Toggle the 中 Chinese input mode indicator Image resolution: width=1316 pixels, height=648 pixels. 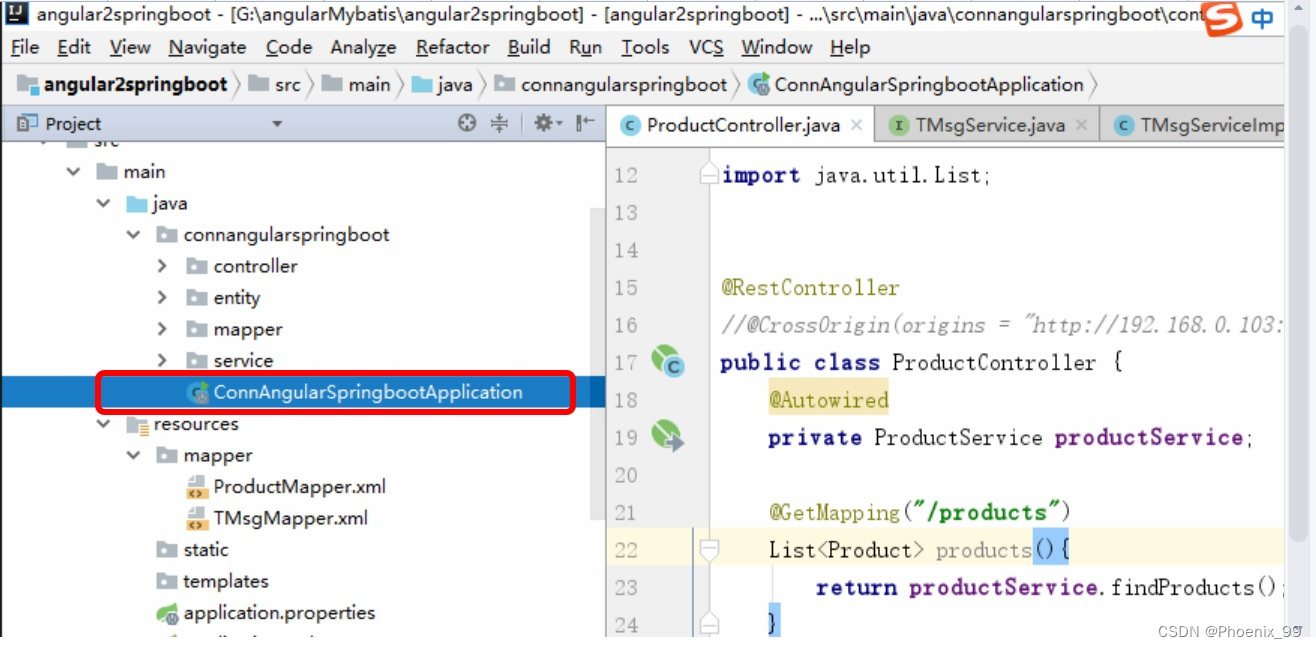pos(1263,19)
